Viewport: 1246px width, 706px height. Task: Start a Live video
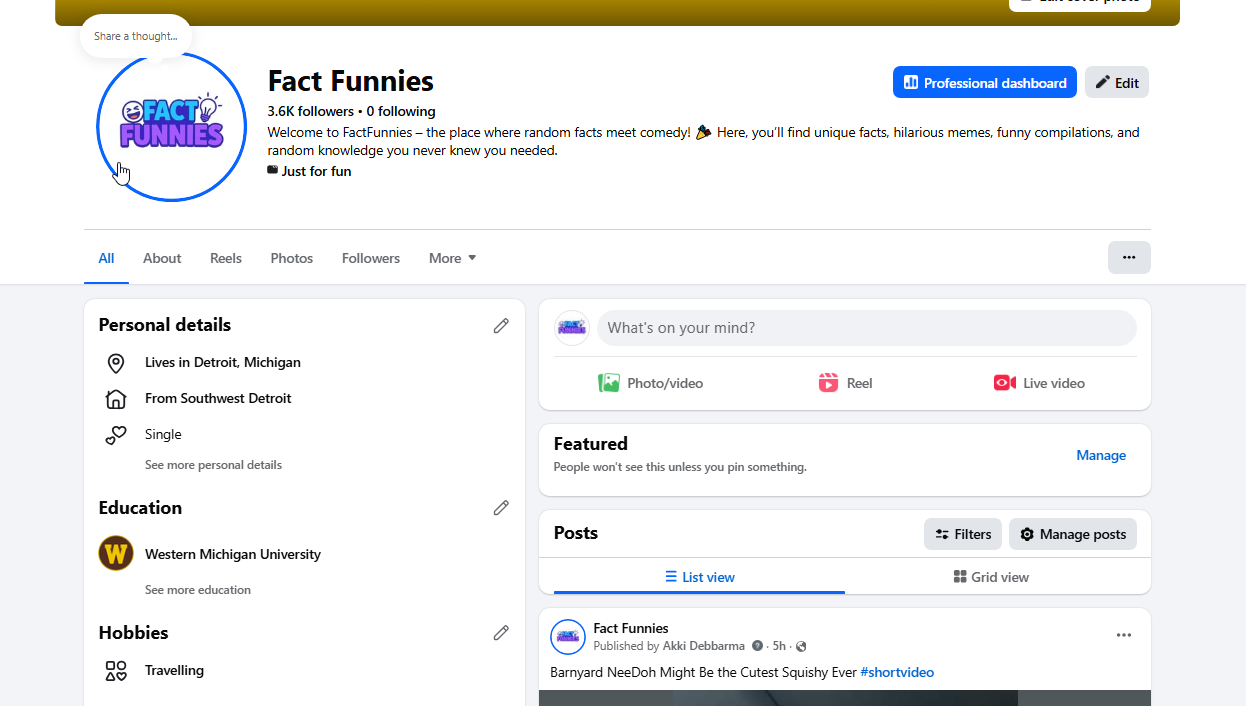[1039, 383]
